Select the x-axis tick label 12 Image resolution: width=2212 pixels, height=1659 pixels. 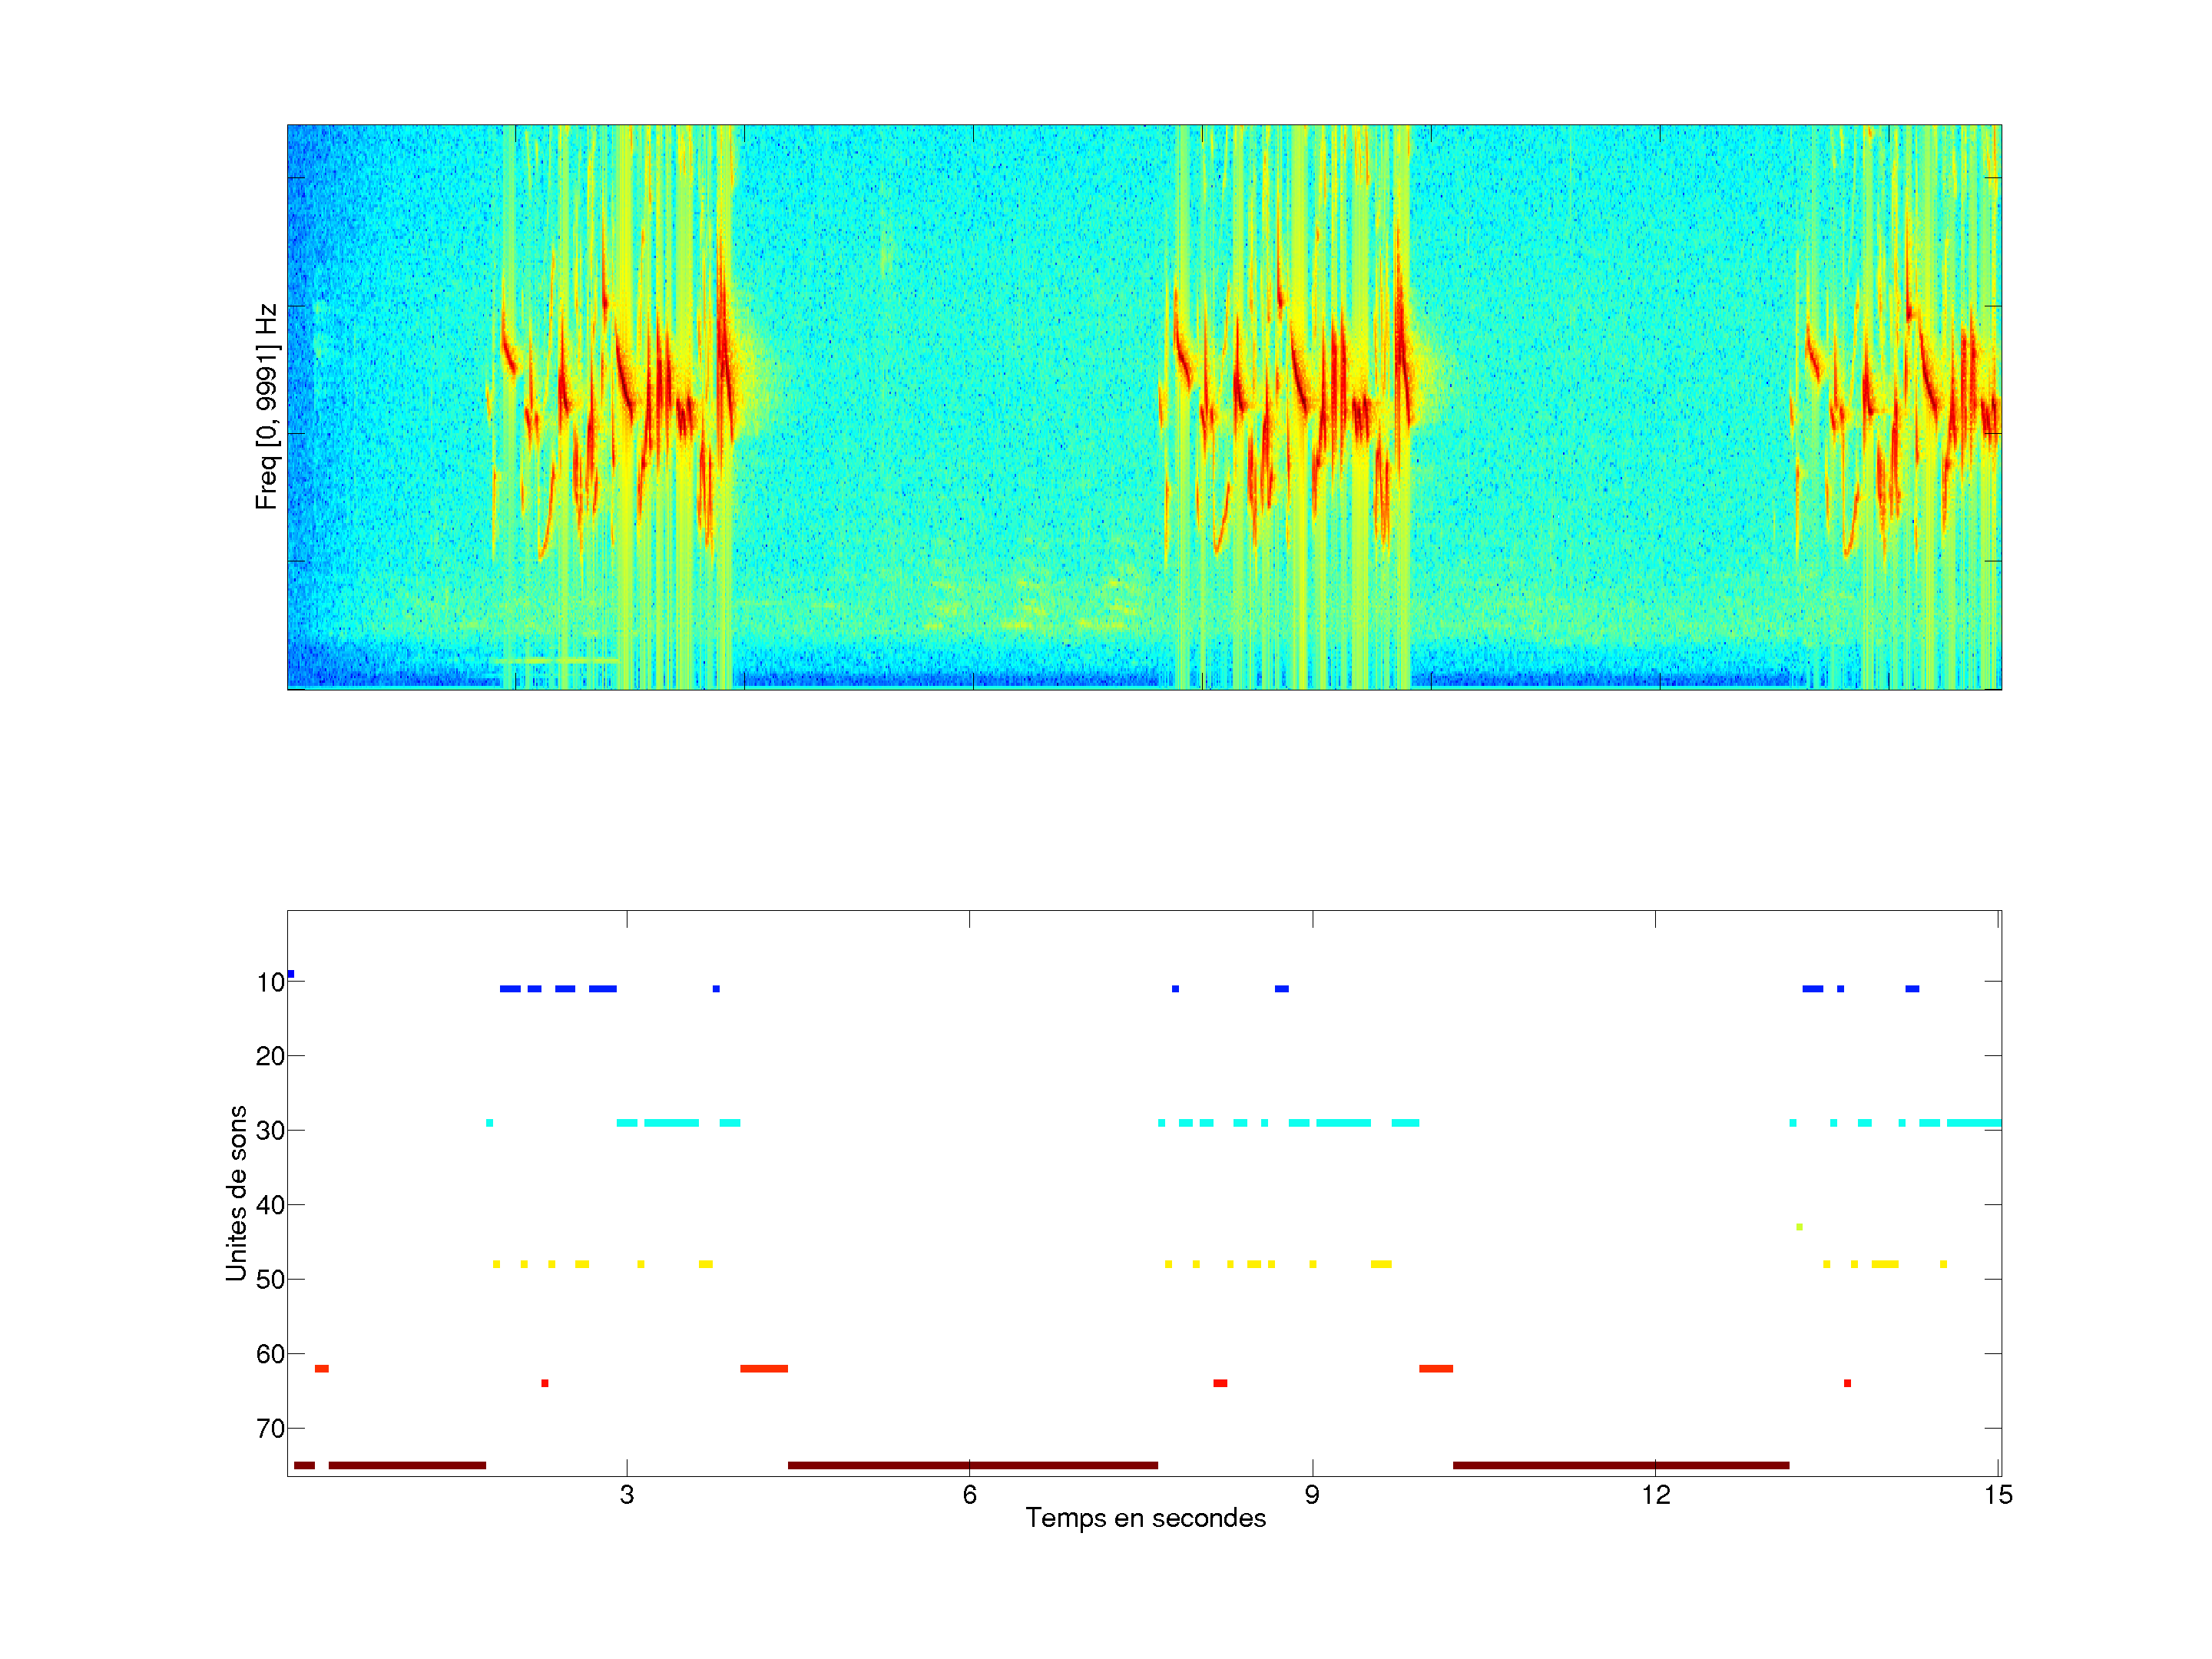point(1655,1495)
